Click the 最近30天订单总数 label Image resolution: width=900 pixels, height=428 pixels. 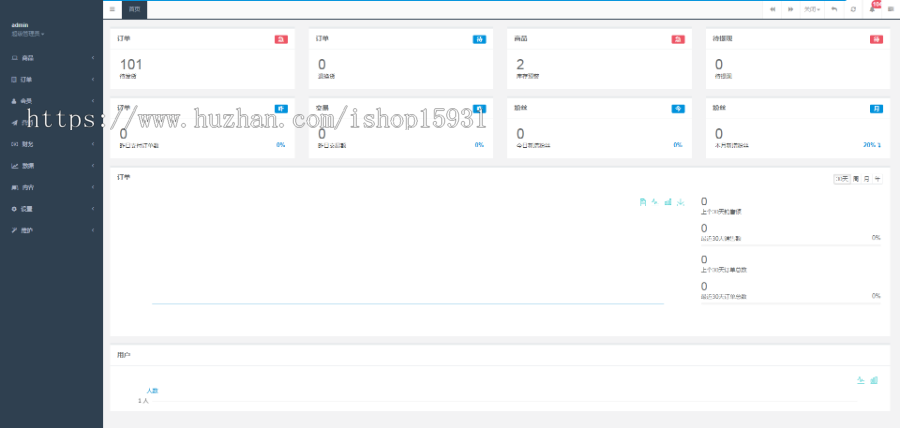(724, 297)
